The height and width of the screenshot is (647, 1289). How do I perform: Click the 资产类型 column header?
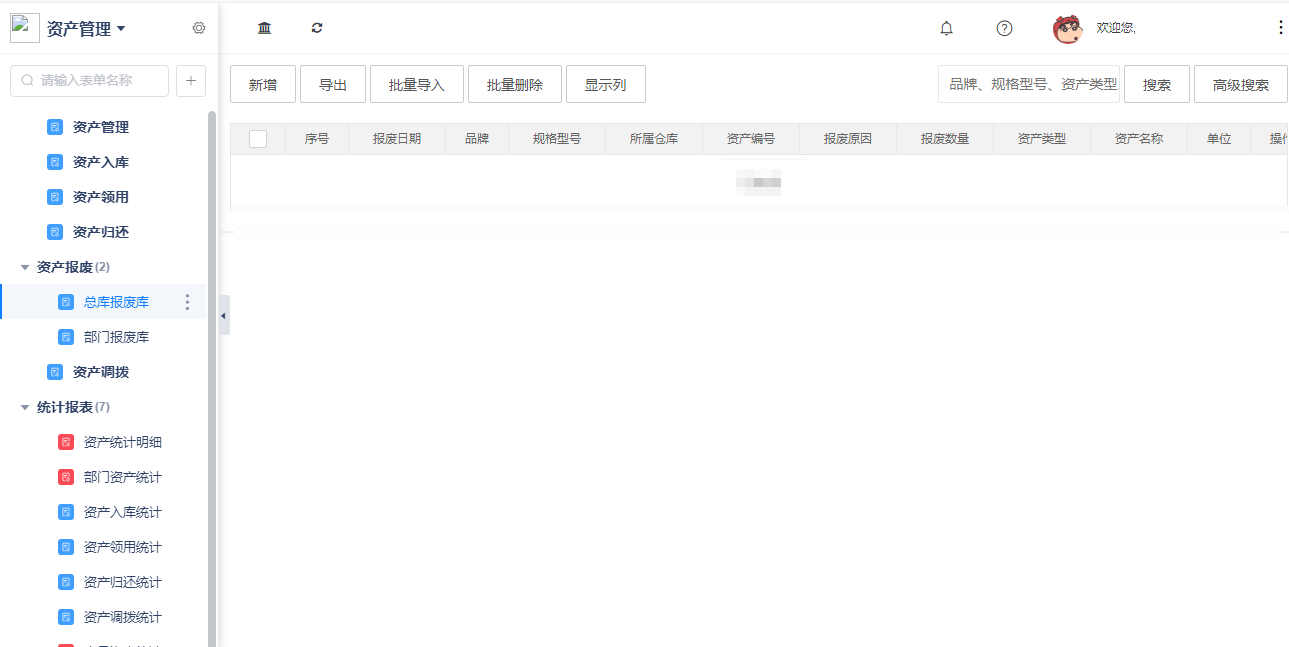point(1042,139)
